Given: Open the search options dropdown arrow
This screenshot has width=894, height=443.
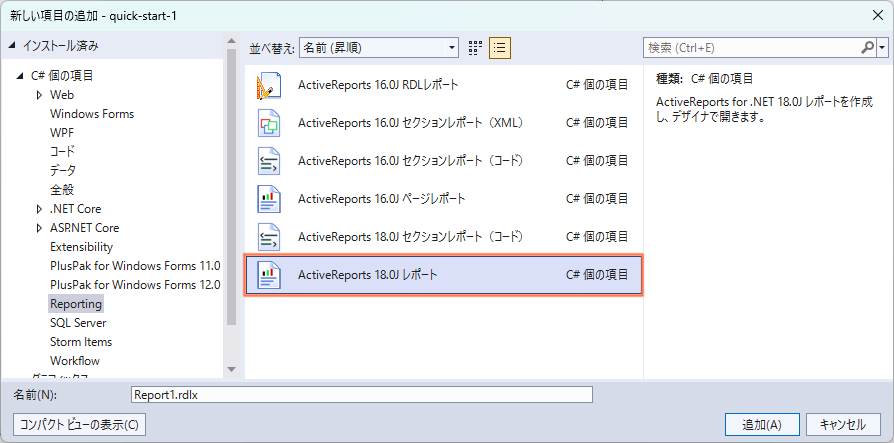Looking at the screenshot, I should (883, 48).
